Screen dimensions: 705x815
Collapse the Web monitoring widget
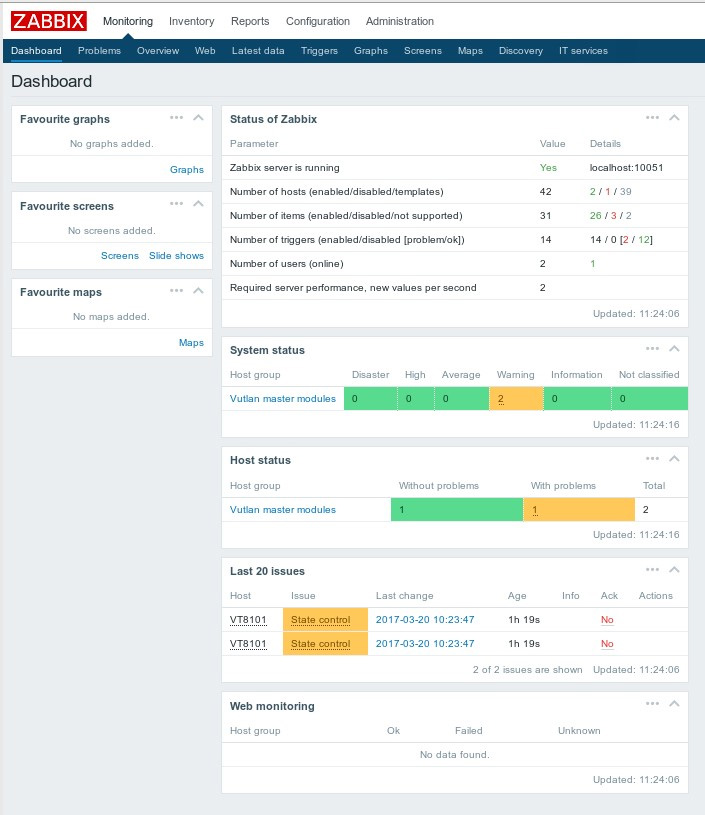674,704
